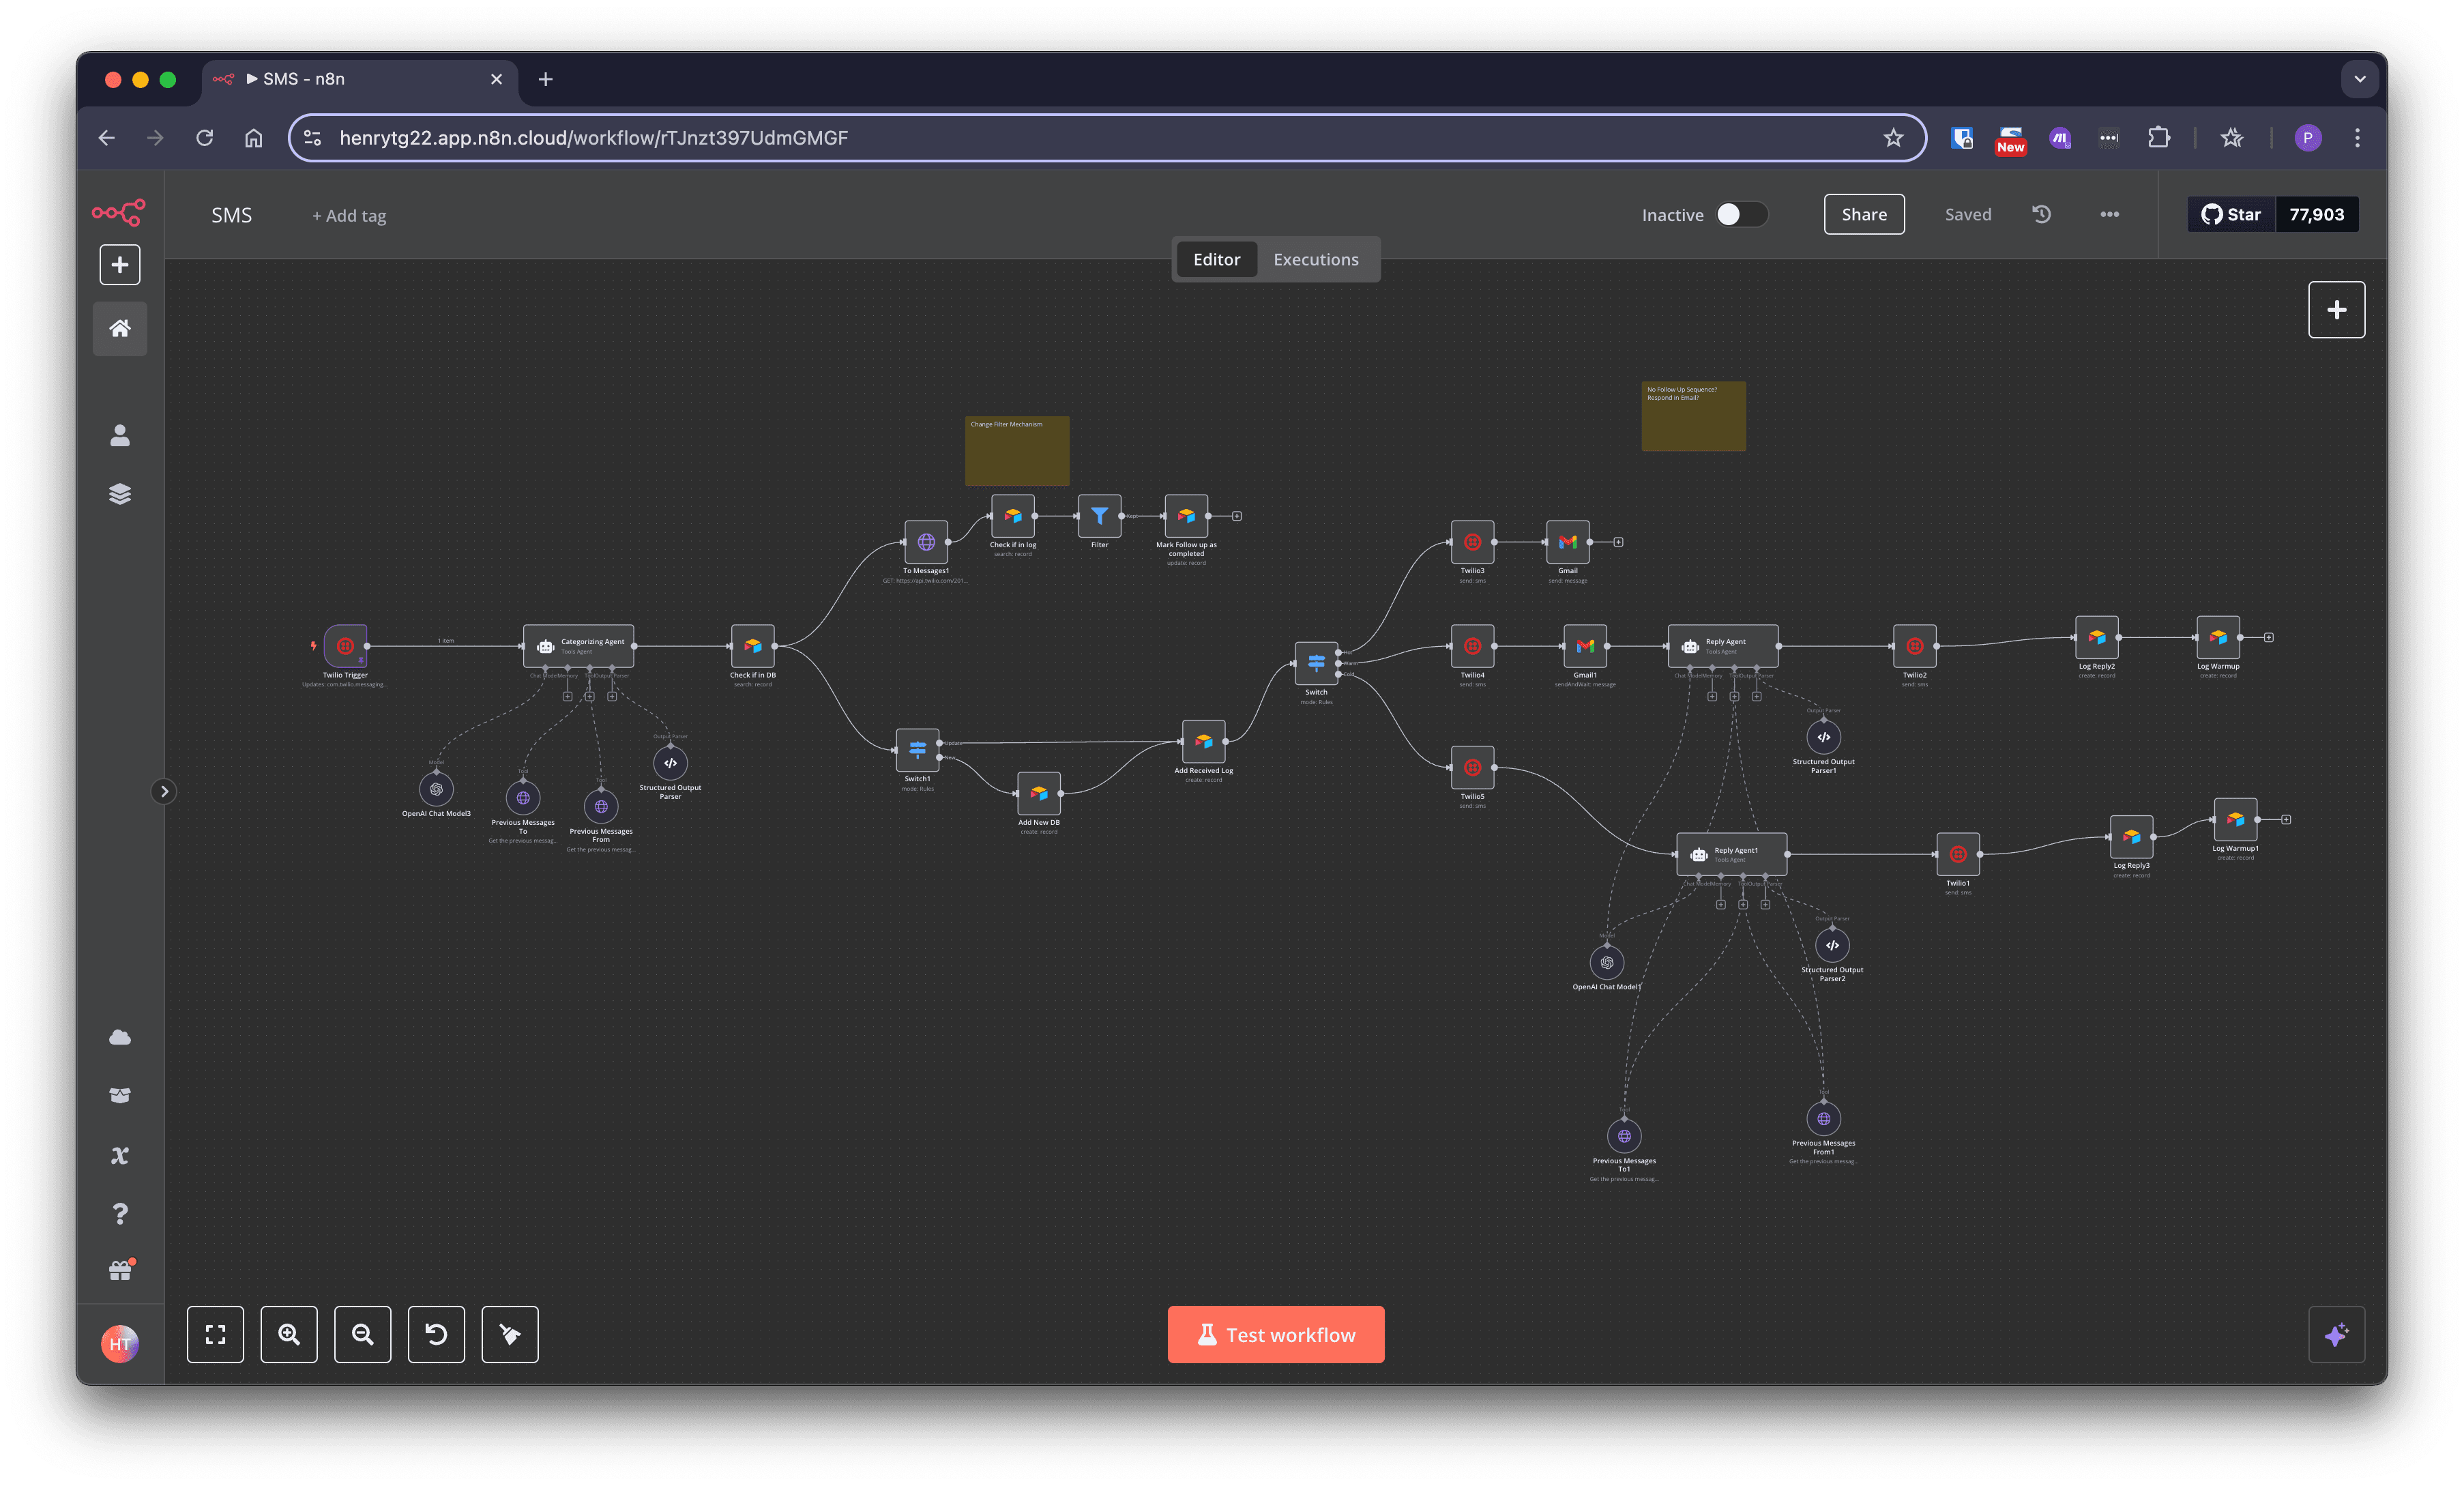The height and width of the screenshot is (1486, 2464).
Task: Select the Gmail1 node
Action: pyautogui.click(x=1585, y=646)
